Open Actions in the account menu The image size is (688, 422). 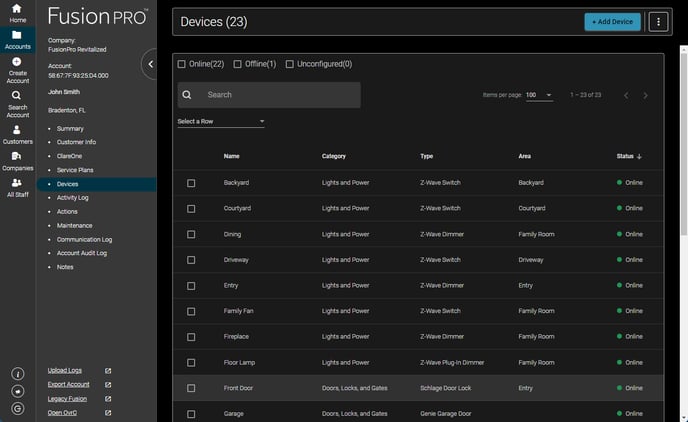[67, 211]
